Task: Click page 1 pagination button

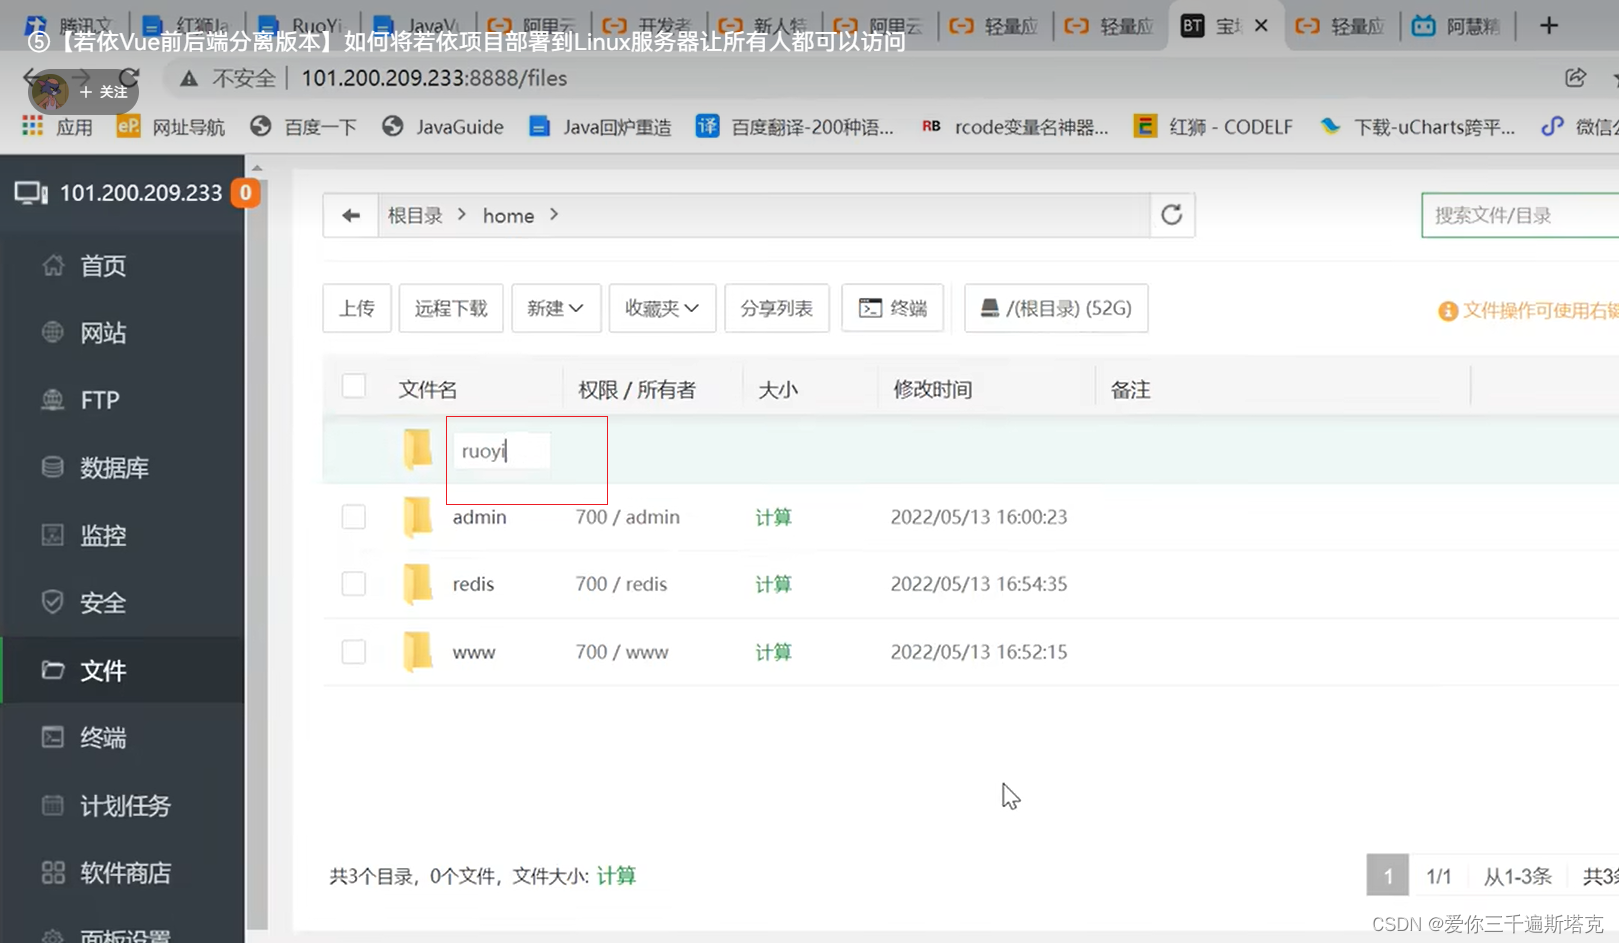Action: coord(1388,876)
